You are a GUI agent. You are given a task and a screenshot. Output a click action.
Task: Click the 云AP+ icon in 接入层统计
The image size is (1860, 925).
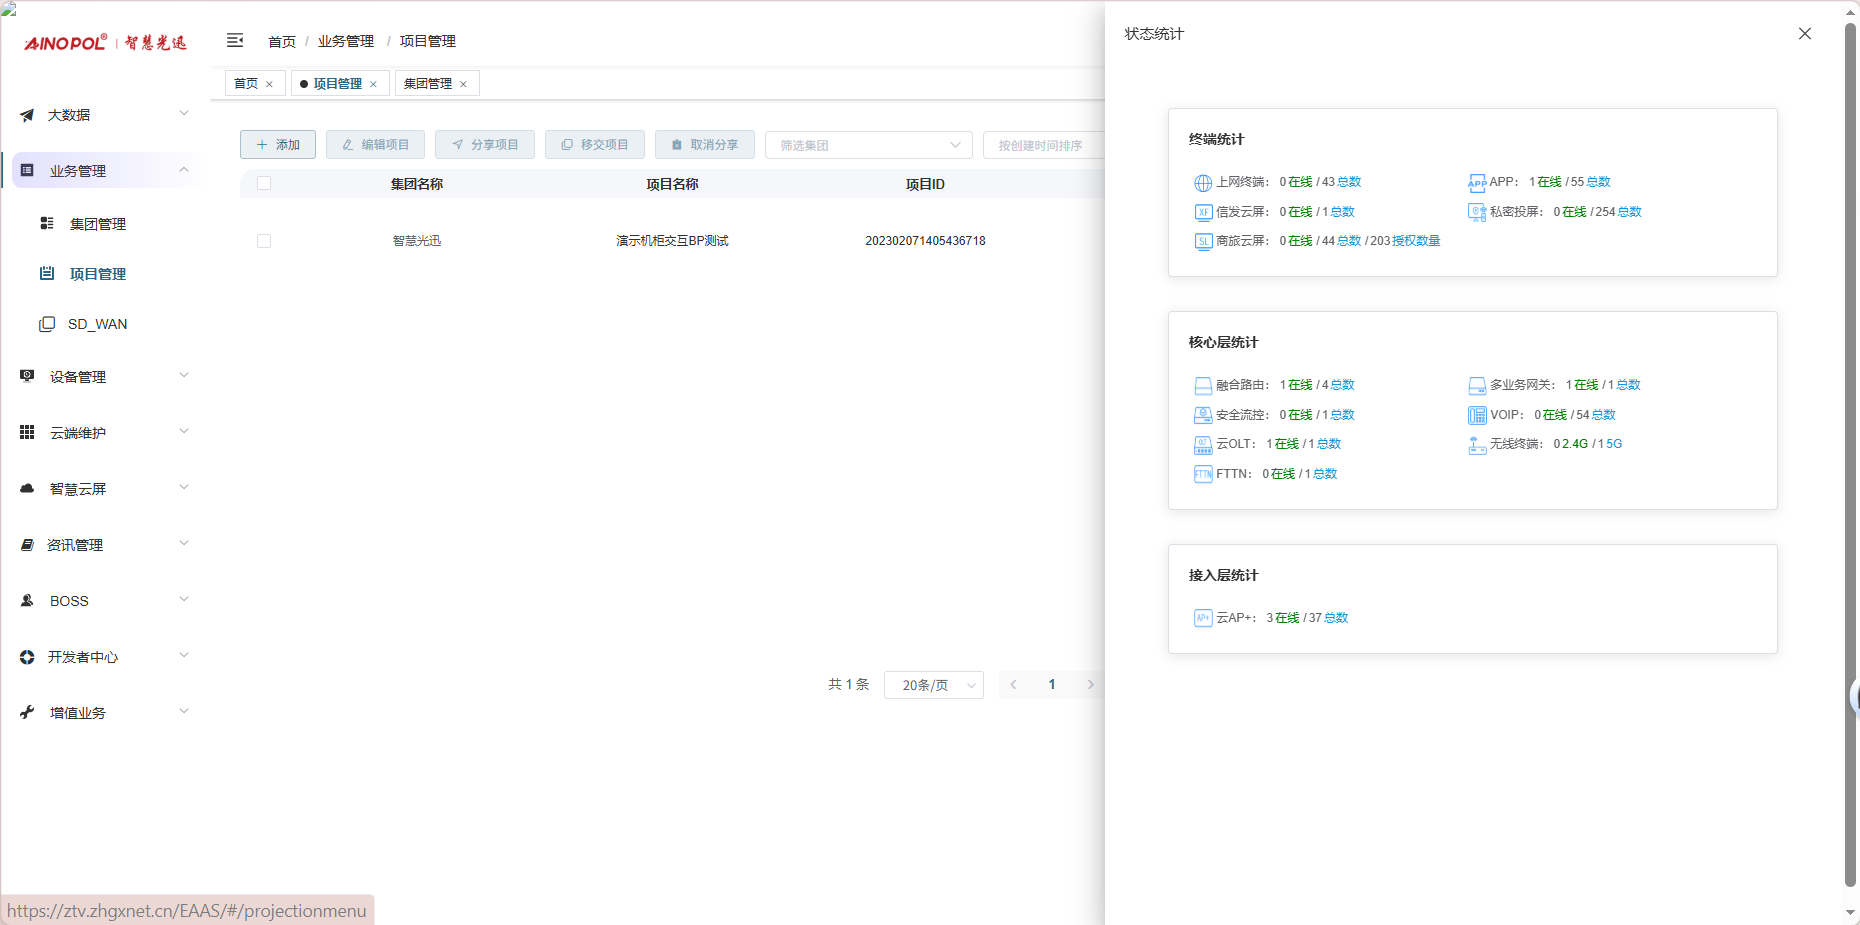pyautogui.click(x=1203, y=619)
